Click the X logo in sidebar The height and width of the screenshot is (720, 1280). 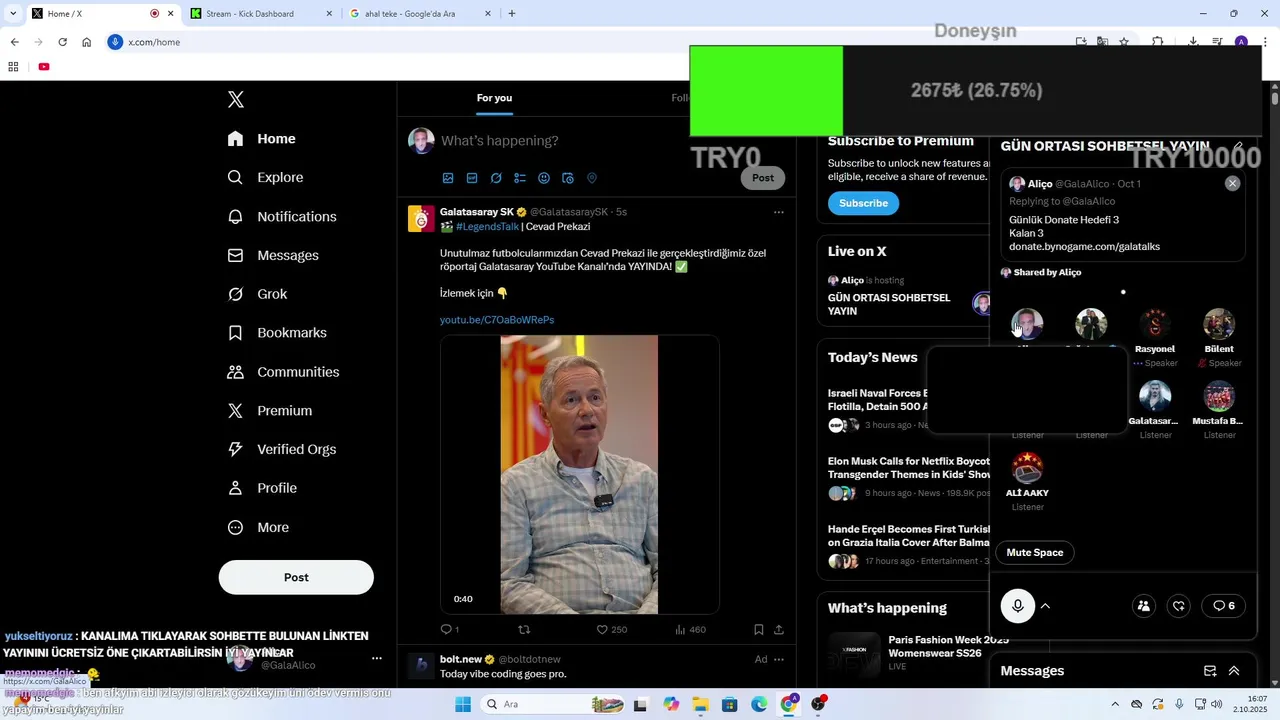[236, 99]
